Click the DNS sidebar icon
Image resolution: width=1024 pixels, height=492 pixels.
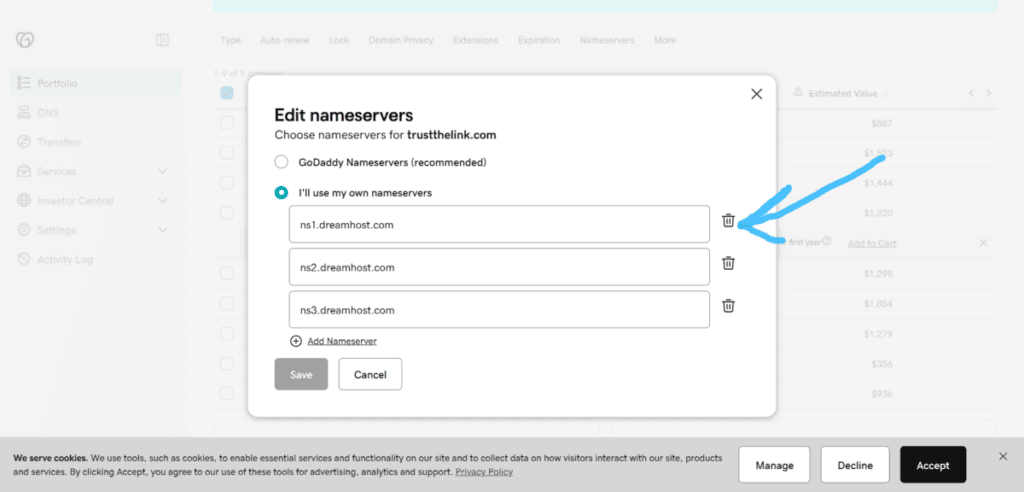(24, 112)
